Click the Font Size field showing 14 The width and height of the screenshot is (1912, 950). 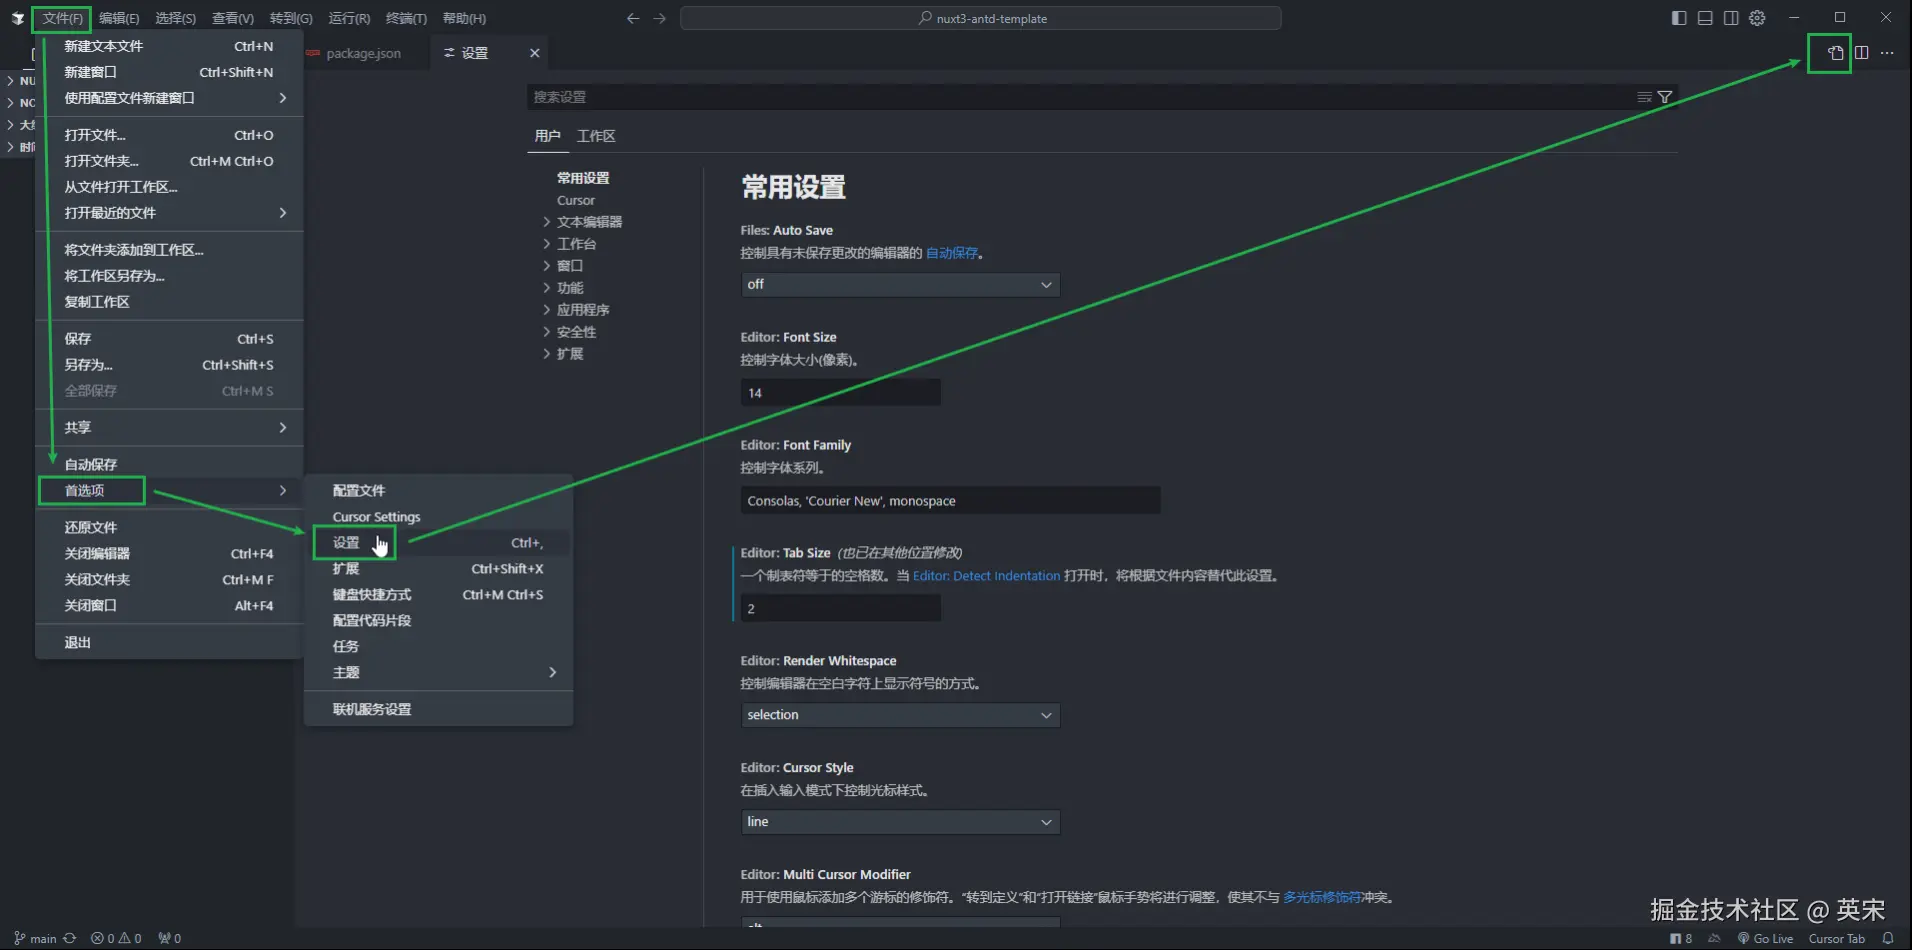click(x=841, y=393)
